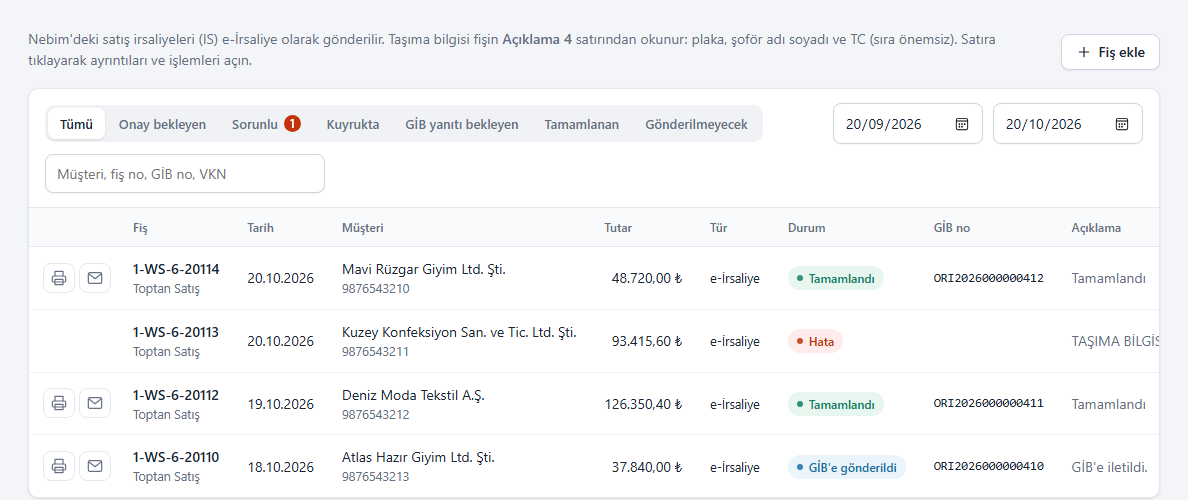Click the Hata status badge
This screenshot has height=500, width=1188.
pos(815,342)
